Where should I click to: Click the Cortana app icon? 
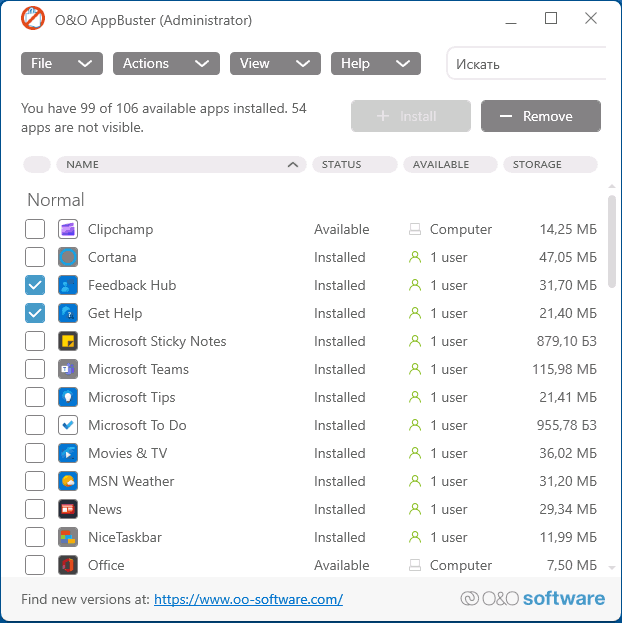68,257
